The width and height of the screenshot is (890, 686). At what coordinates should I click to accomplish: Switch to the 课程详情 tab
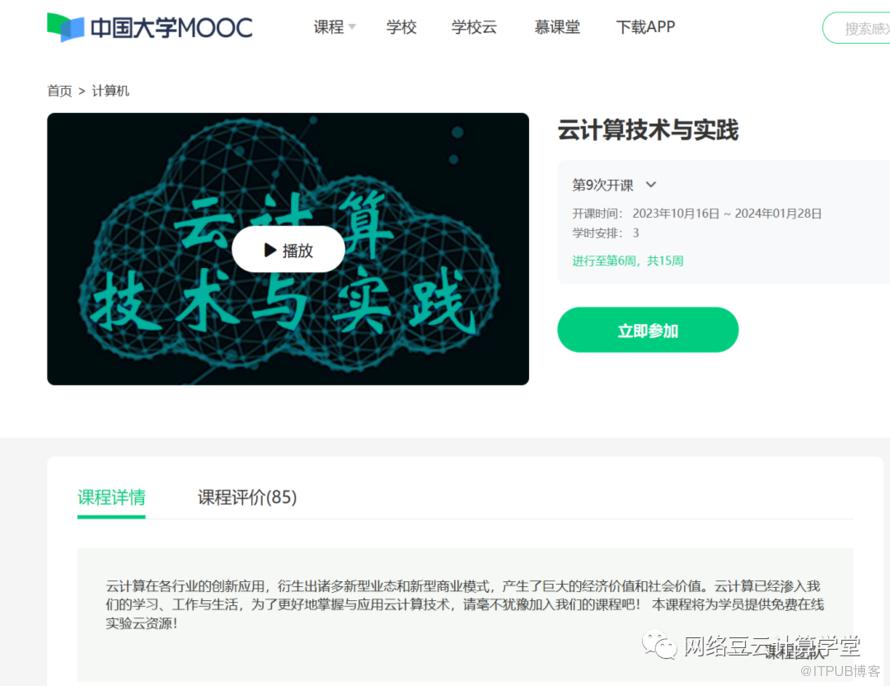tap(111, 498)
